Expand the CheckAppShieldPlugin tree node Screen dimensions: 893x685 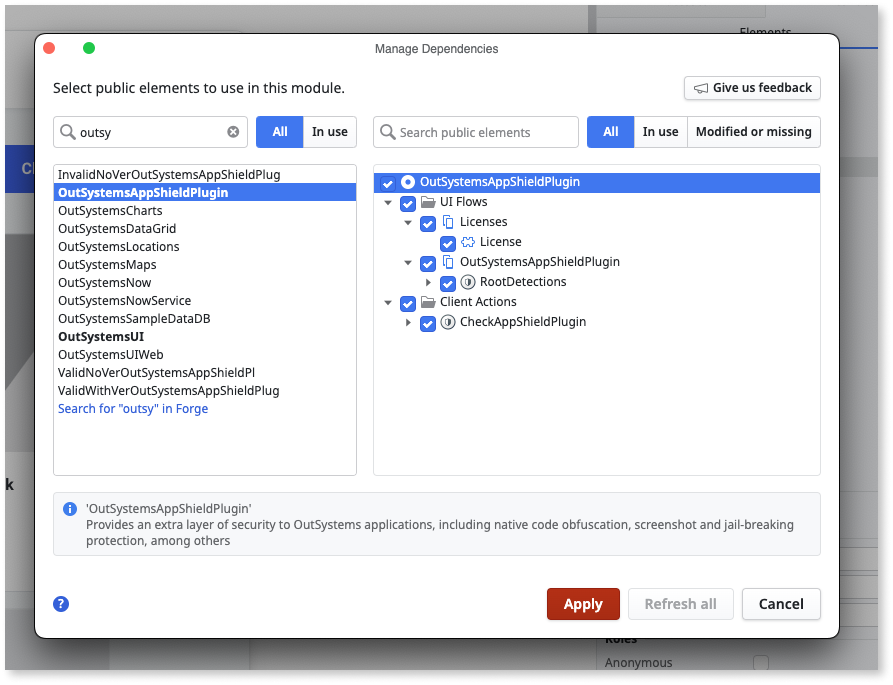point(408,323)
